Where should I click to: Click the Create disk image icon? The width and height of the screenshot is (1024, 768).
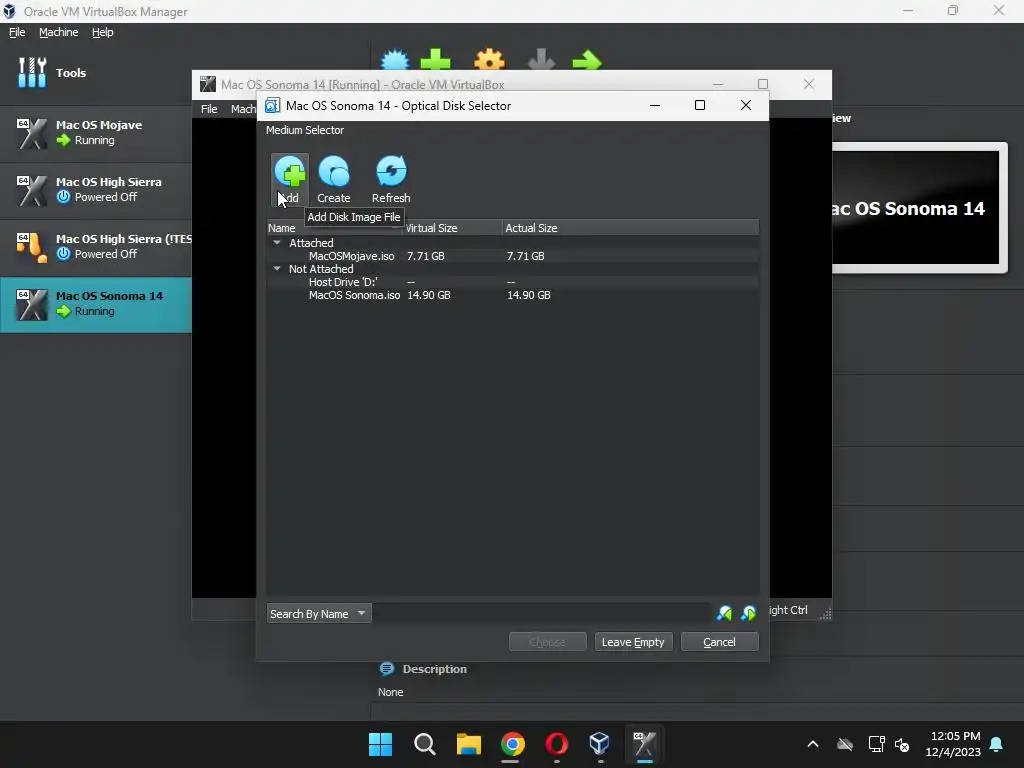334,180
